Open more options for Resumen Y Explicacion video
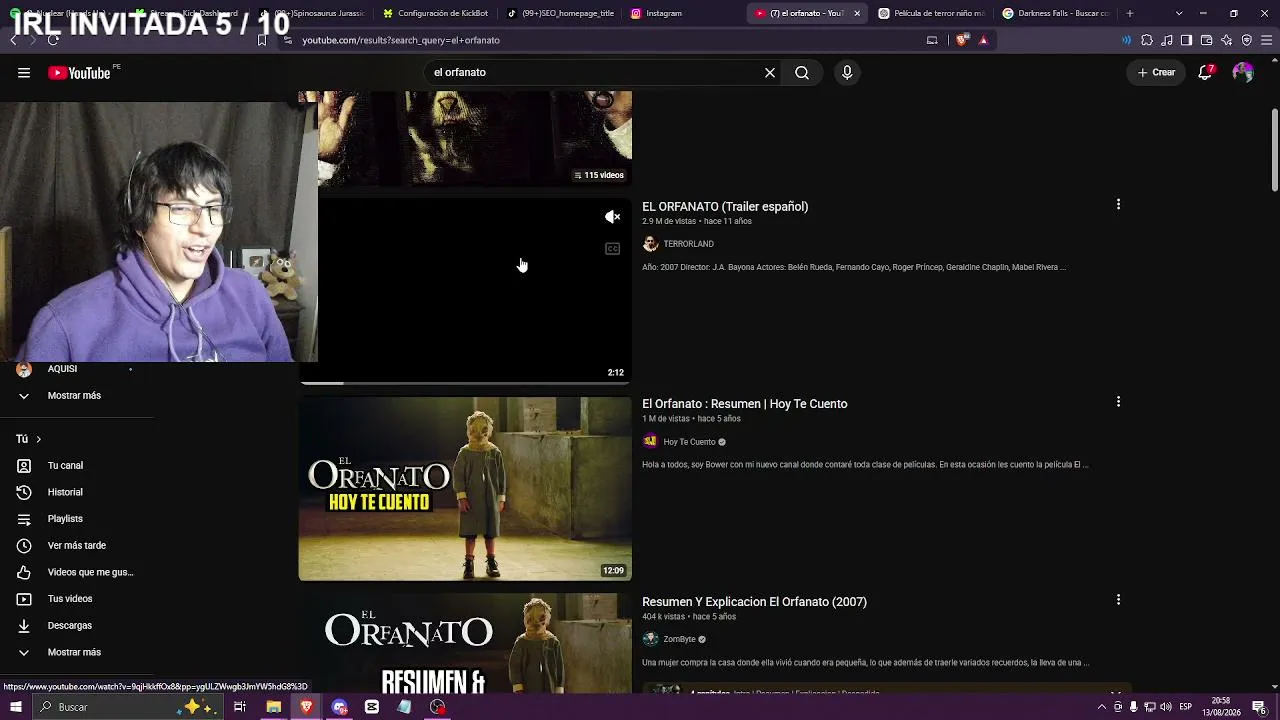This screenshot has width=1280, height=720. pyautogui.click(x=1118, y=600)
